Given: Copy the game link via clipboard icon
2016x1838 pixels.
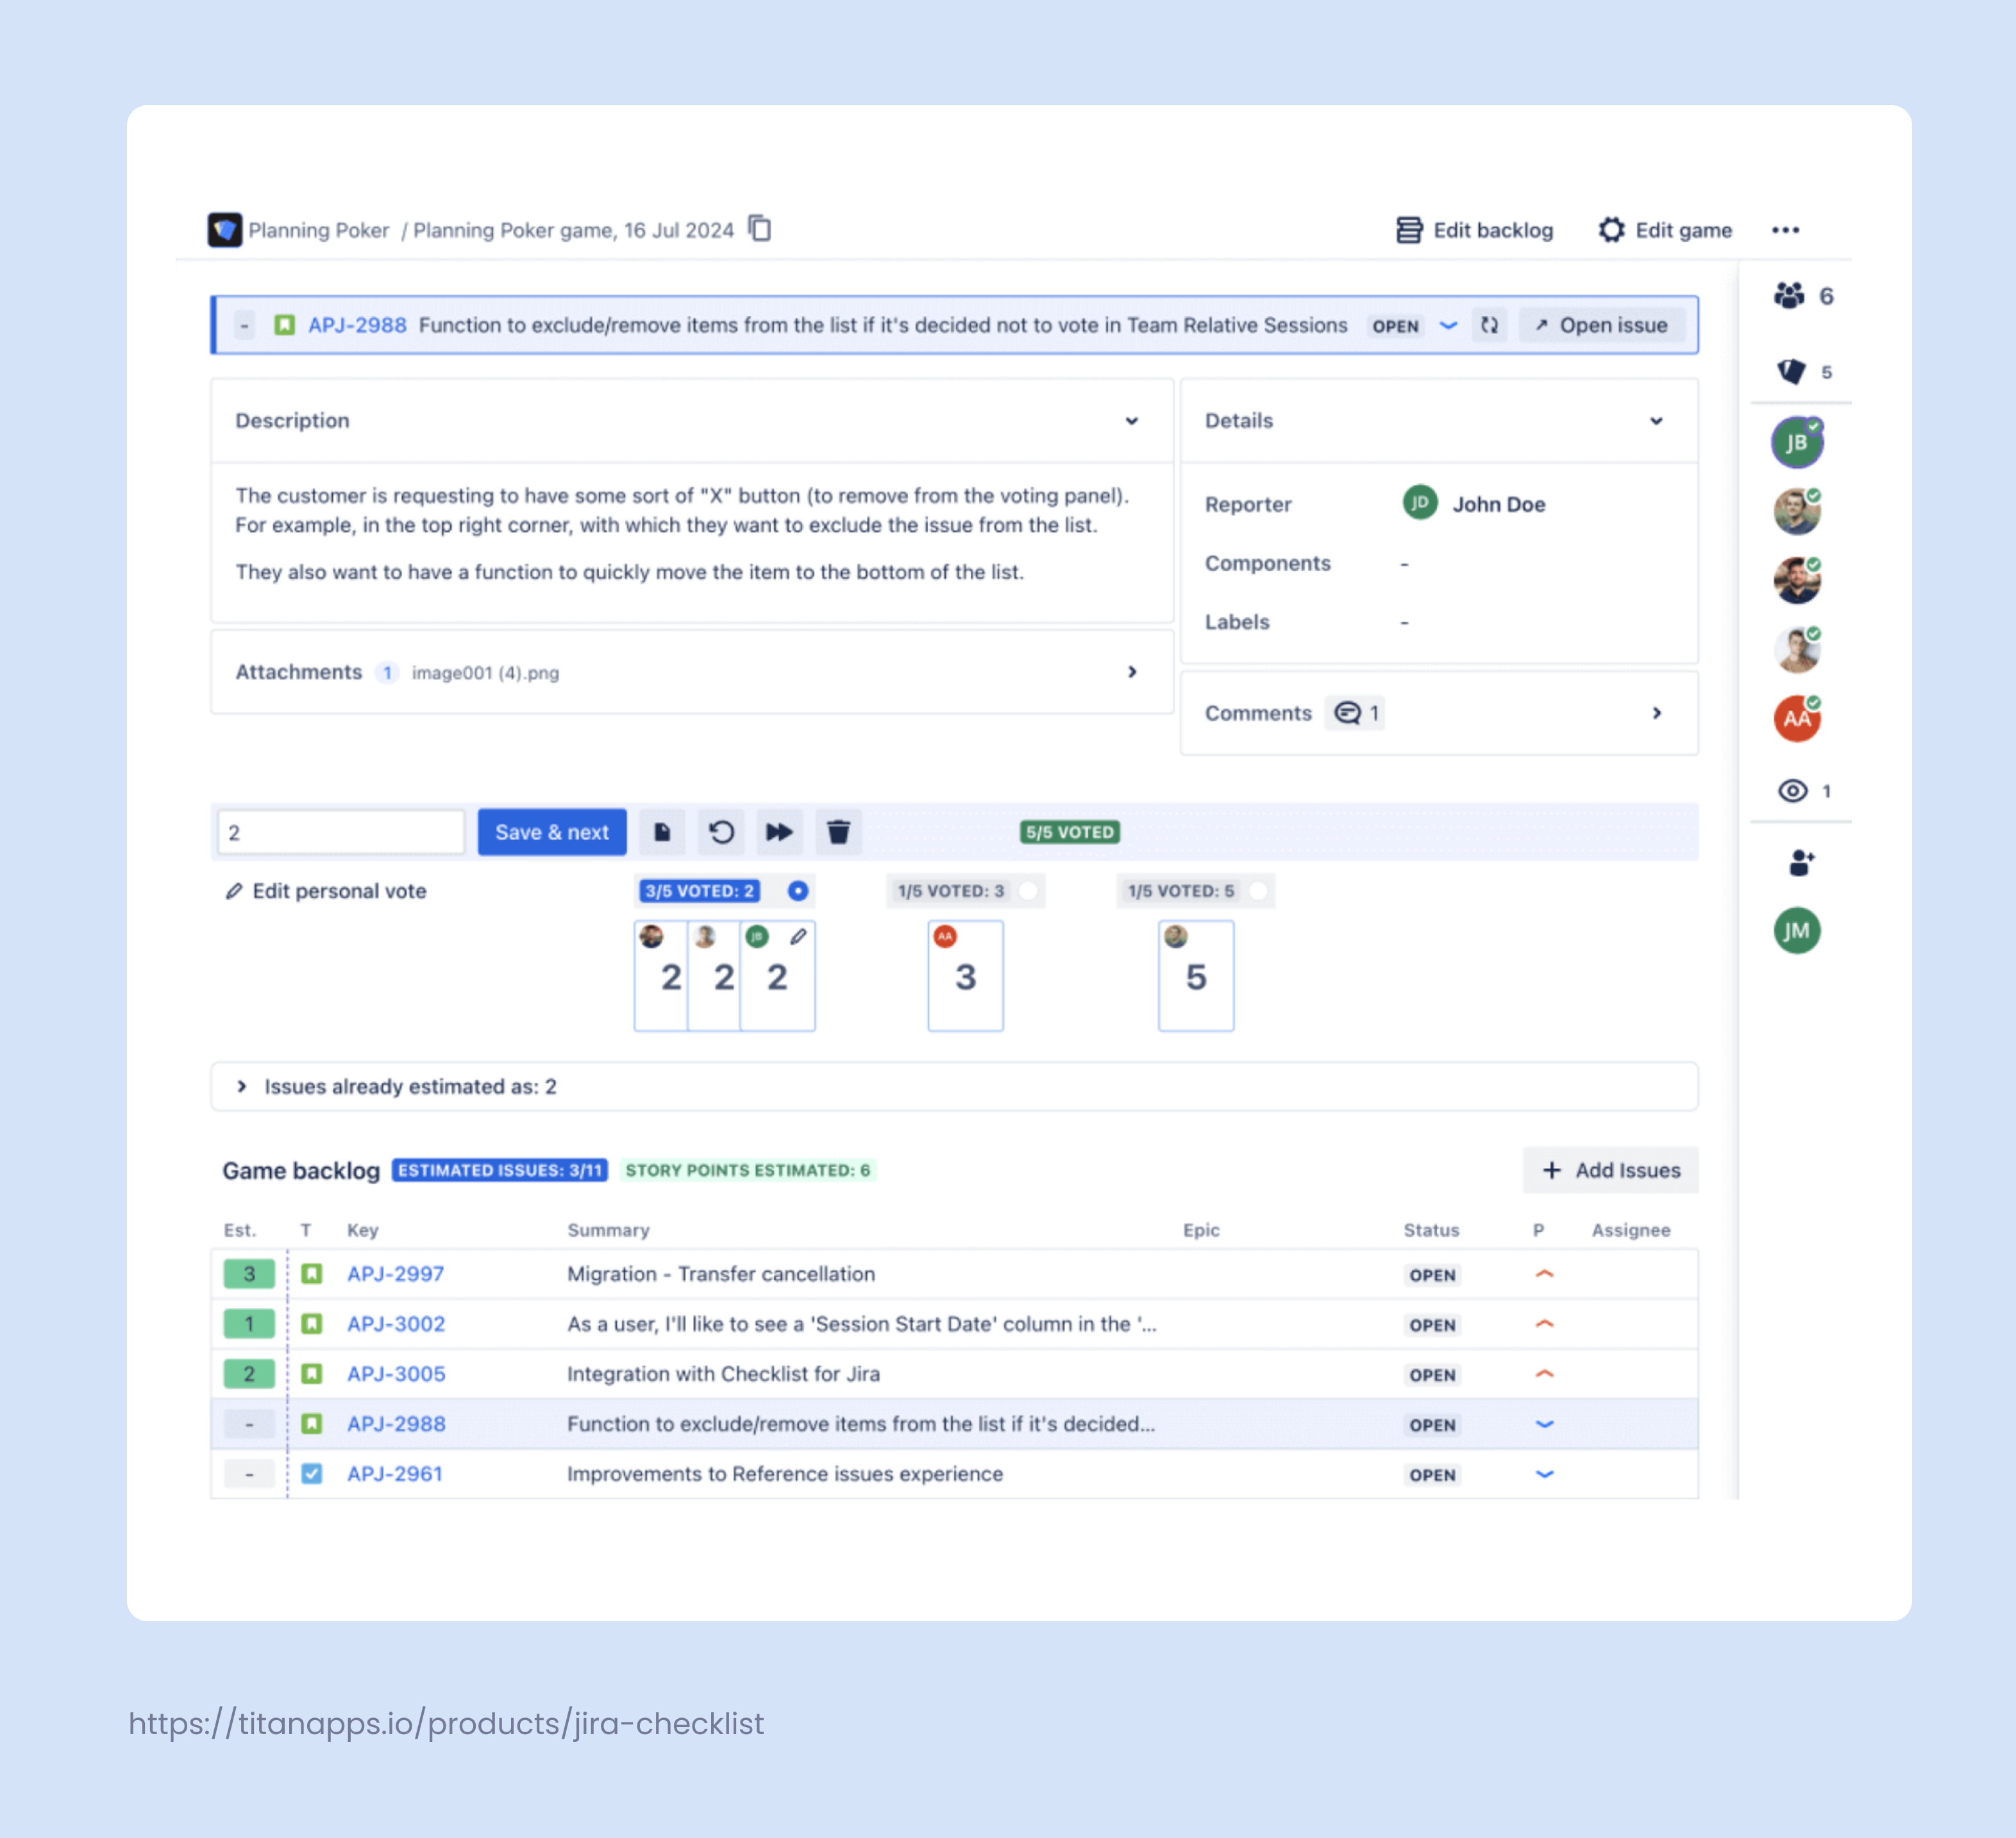Looking at the screenshot, I should [760, 228].
